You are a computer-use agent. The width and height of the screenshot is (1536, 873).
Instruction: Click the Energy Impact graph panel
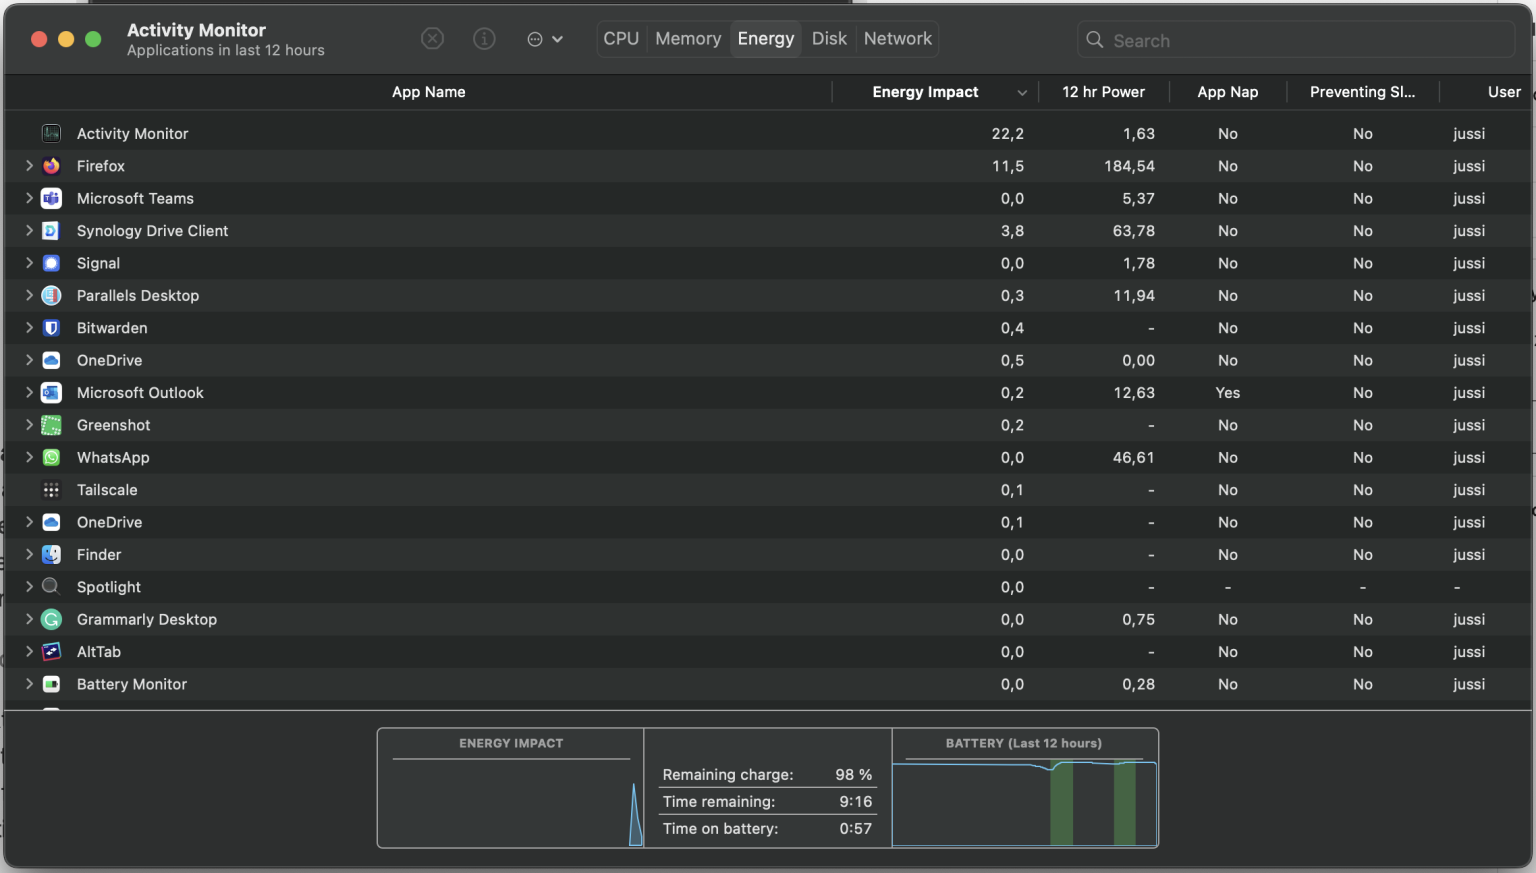point(511,788)
